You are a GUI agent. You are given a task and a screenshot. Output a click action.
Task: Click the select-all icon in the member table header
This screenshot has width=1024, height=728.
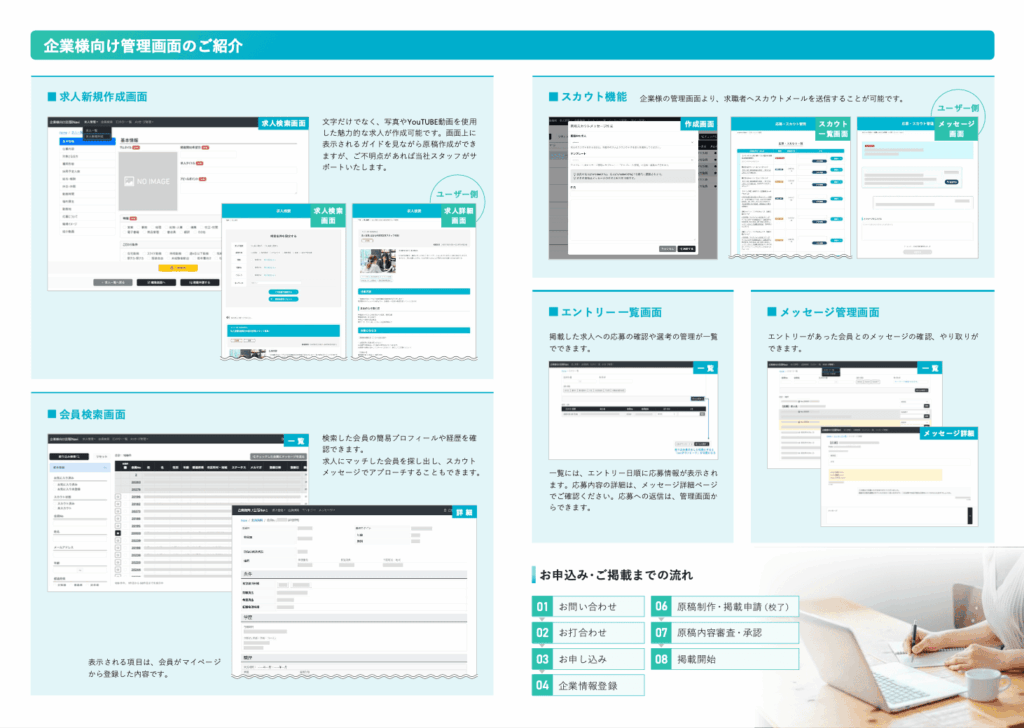coord(125,466)
